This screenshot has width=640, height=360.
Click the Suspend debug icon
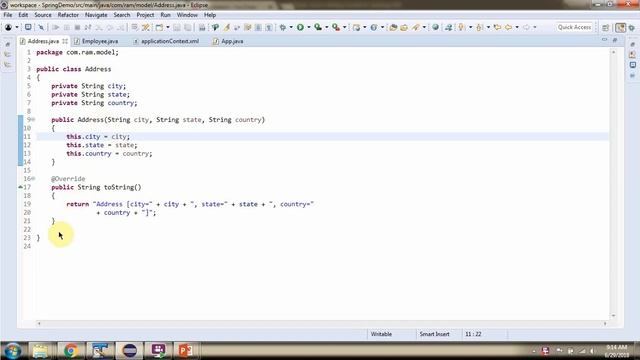pos(67,27)
